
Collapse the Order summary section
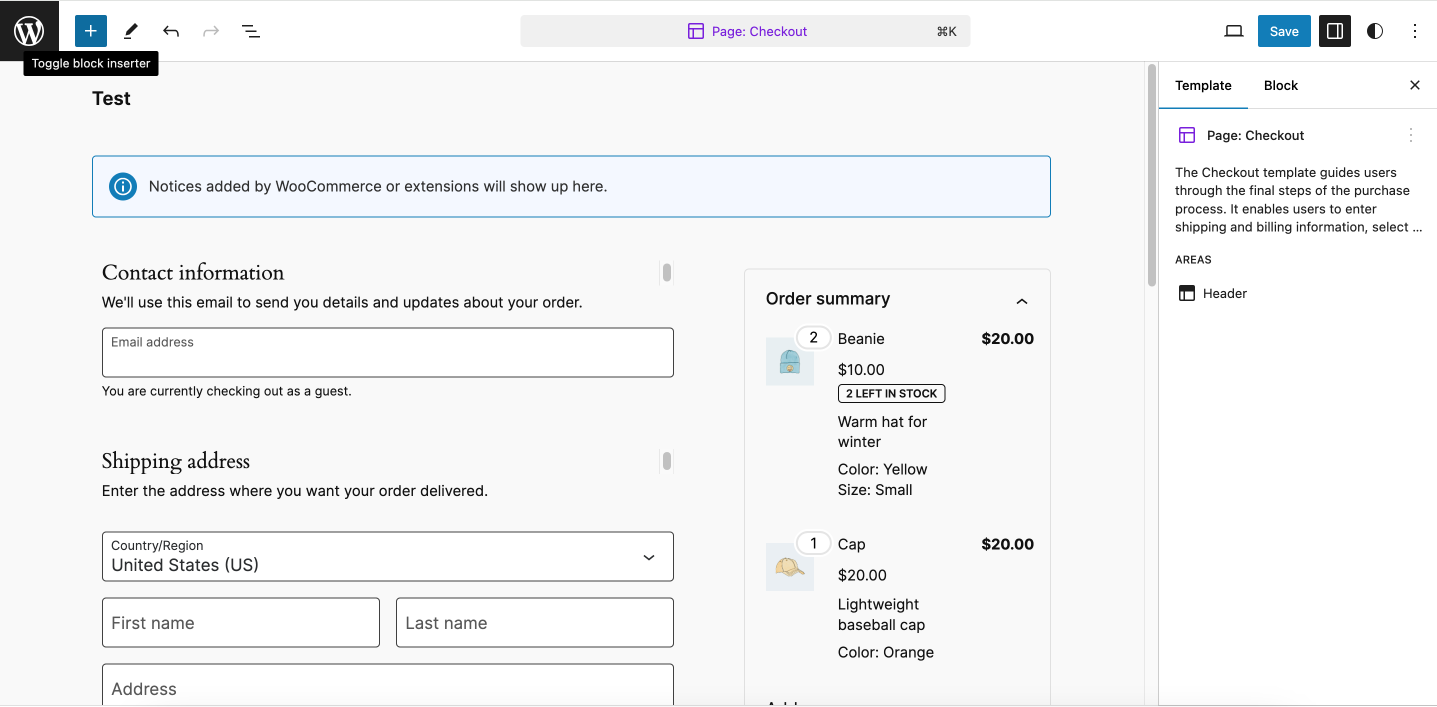tap(1022, 300)
